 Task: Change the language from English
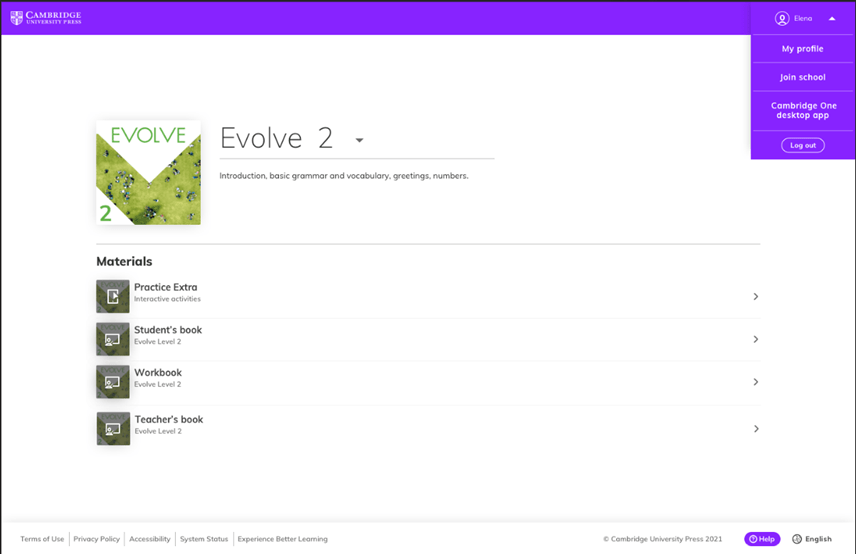pyautogui.click(x=818, y=539)
